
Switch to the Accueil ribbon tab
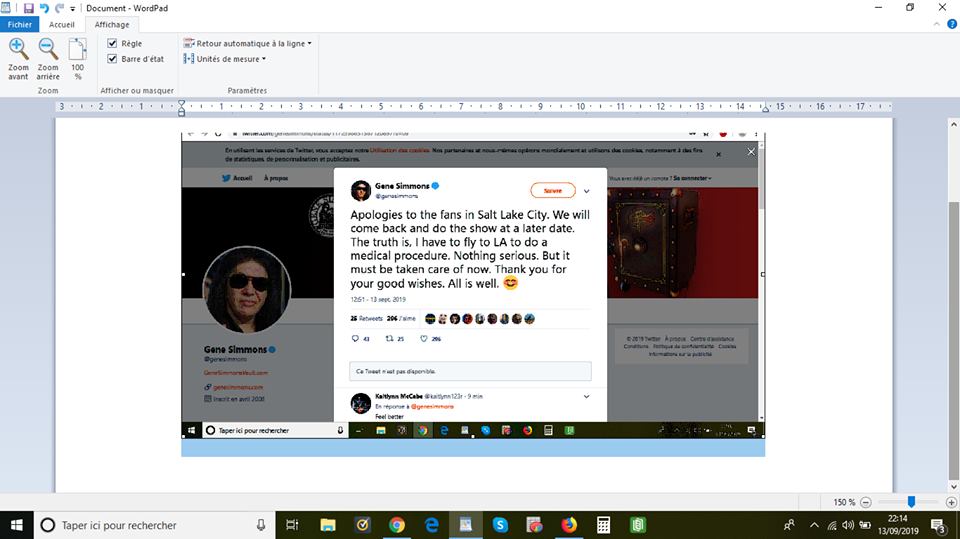(62, 24)
